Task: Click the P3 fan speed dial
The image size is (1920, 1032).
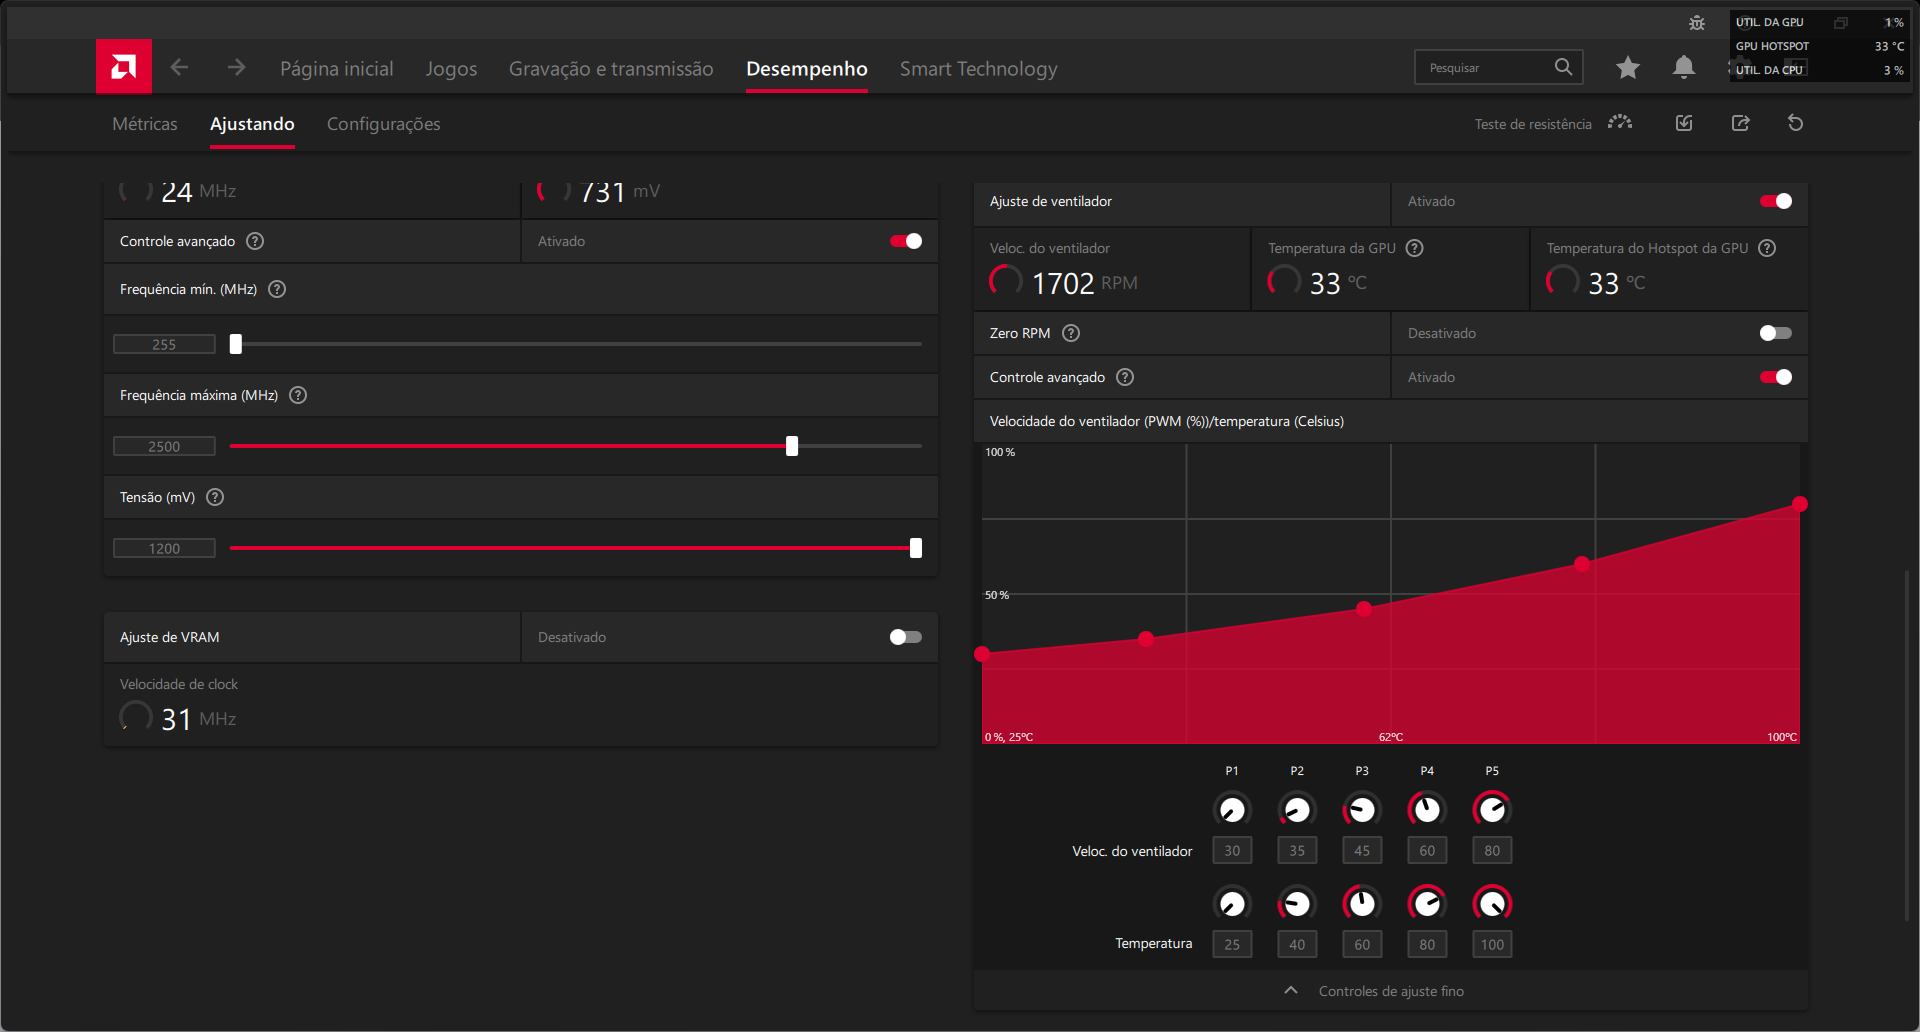Action: tap(1361, 809)
